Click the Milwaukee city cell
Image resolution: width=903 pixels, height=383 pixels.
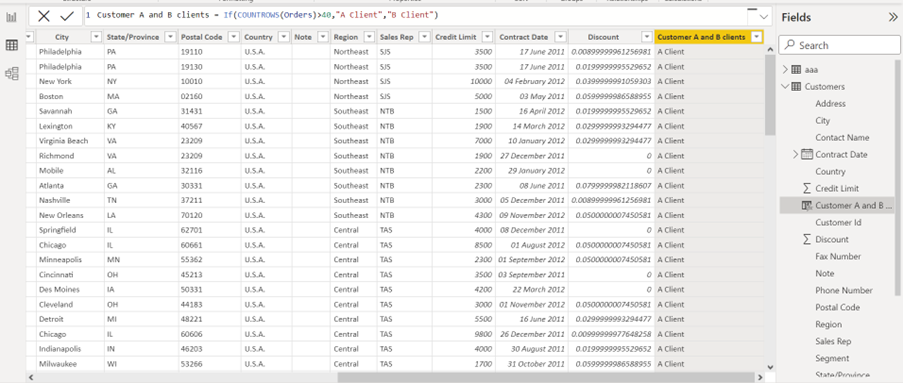click(x=69, y=364)
